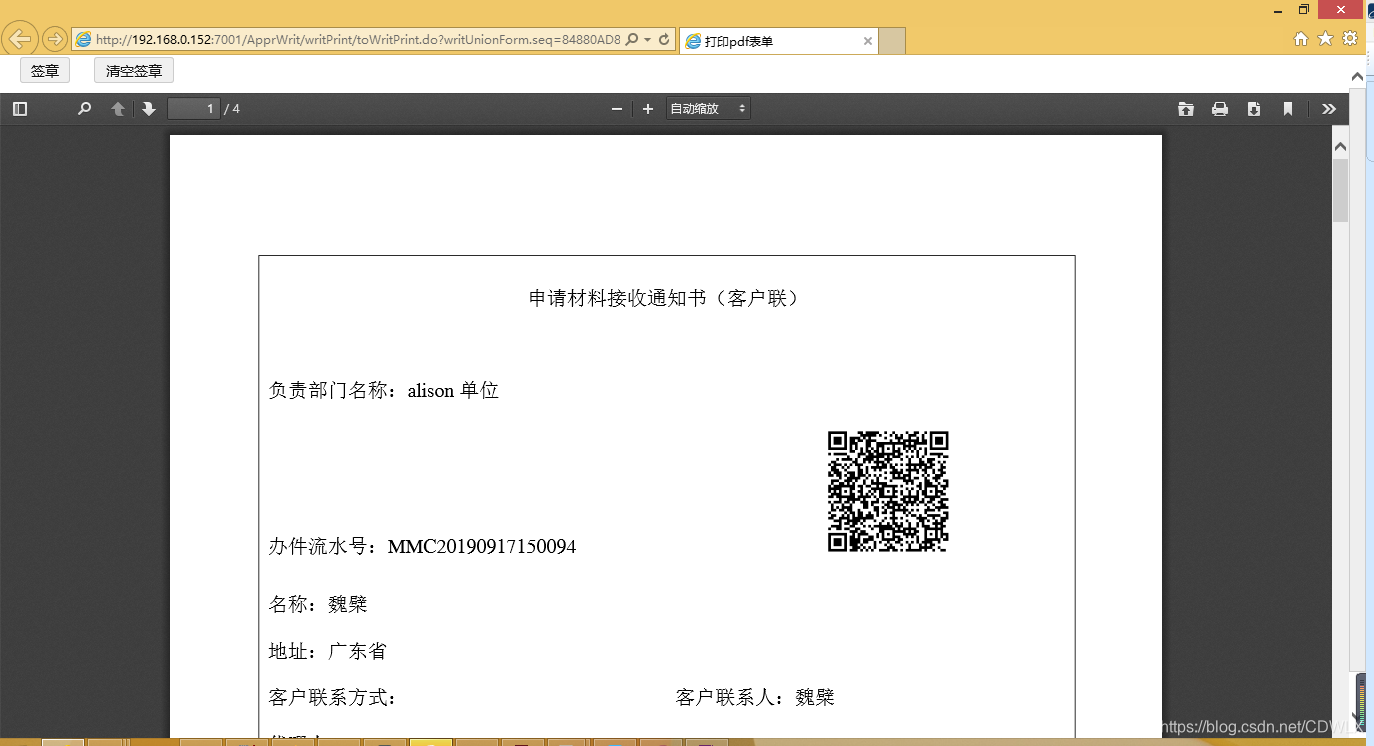Screen dimensions: 1374x746
Task: Open the Print dialog for the PDF
Action: [1220, 108]
